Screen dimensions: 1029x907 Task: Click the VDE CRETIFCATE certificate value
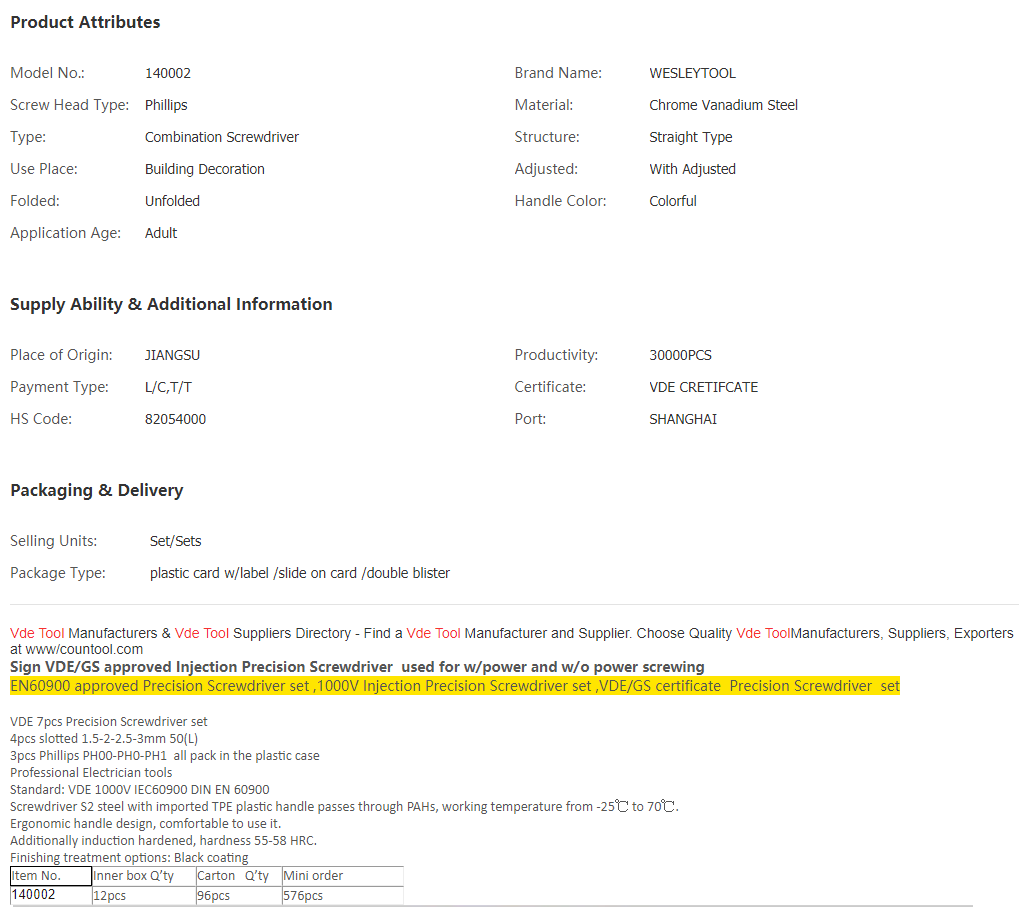[x=703, y=387]
